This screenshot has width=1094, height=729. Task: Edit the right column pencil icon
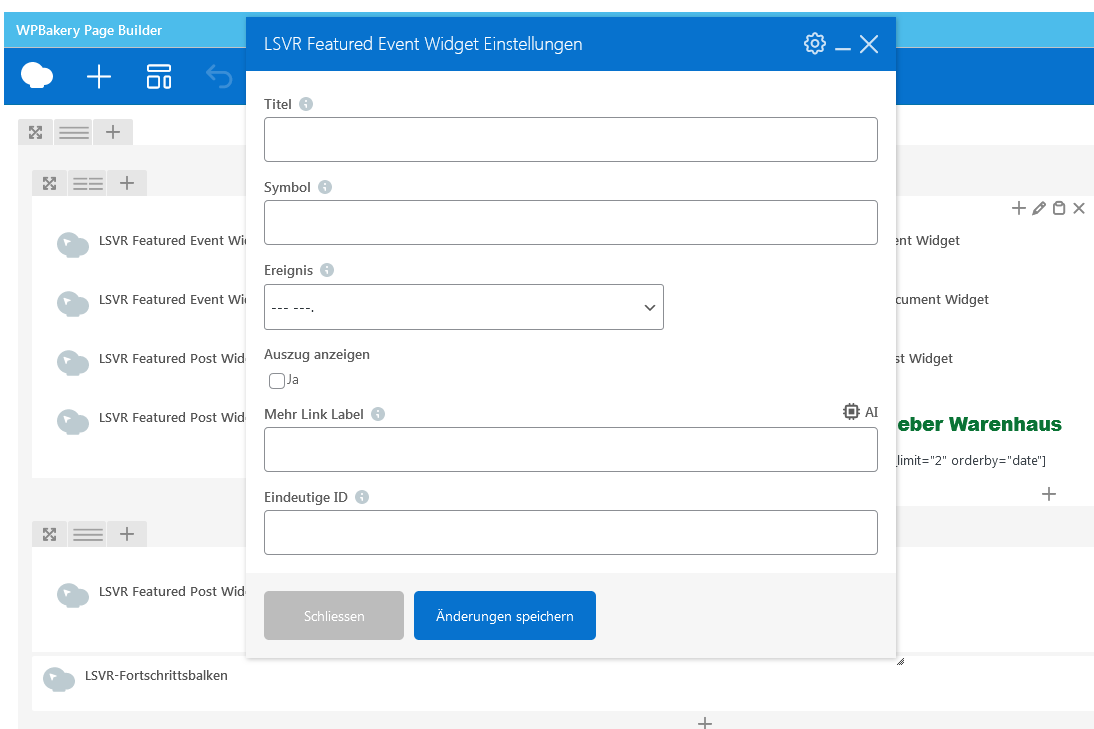1039,208
